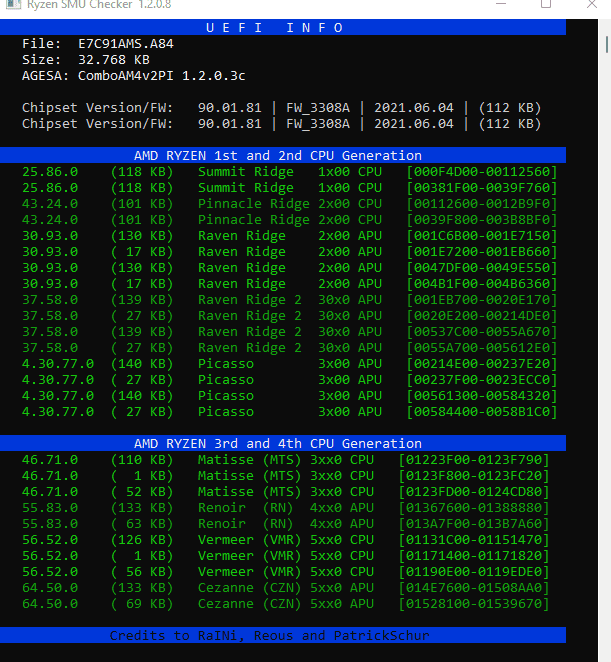Click Credits to RaINi, Reous and PatrickSchur
This screenshot has width=611, height=662.
[x=269, y=635]
